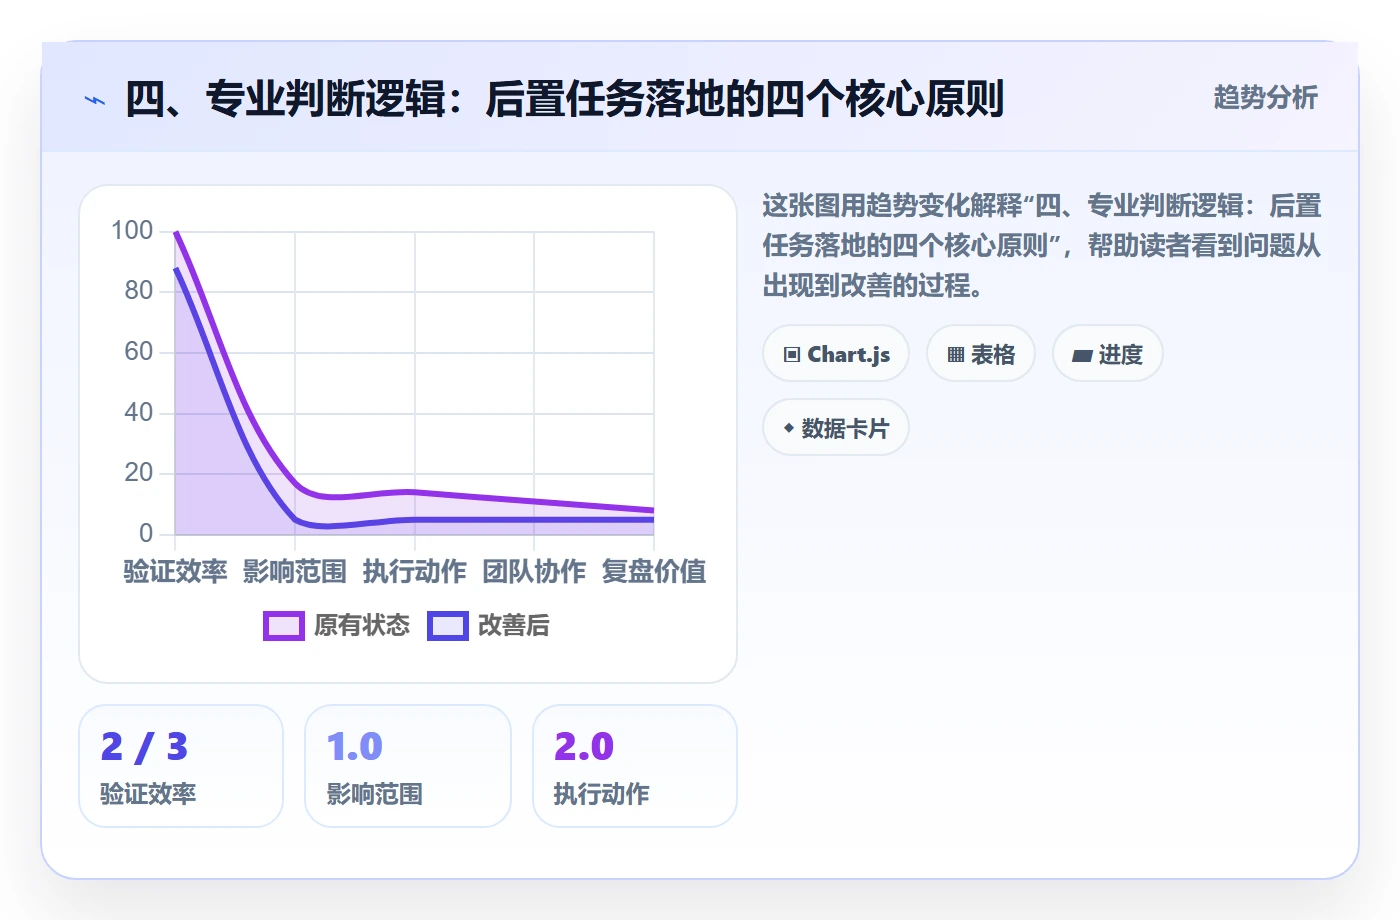Click the 进度 tag
This screenshot has height=920, width=1400.
click(x=1107, y=354)
